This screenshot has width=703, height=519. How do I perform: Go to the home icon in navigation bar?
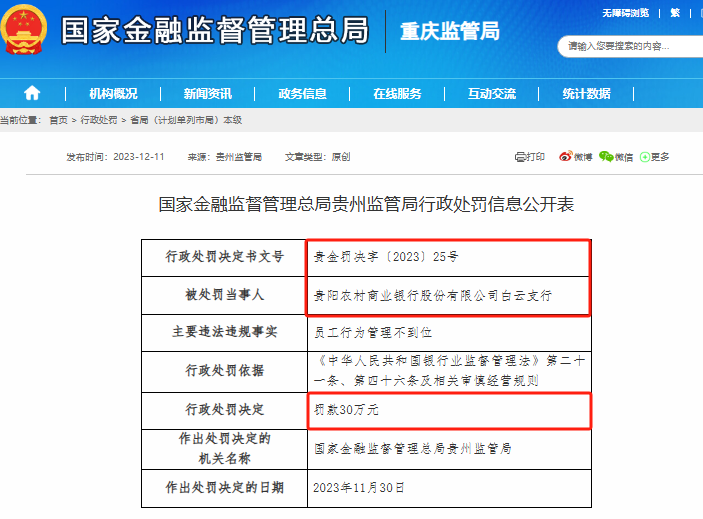32,93
